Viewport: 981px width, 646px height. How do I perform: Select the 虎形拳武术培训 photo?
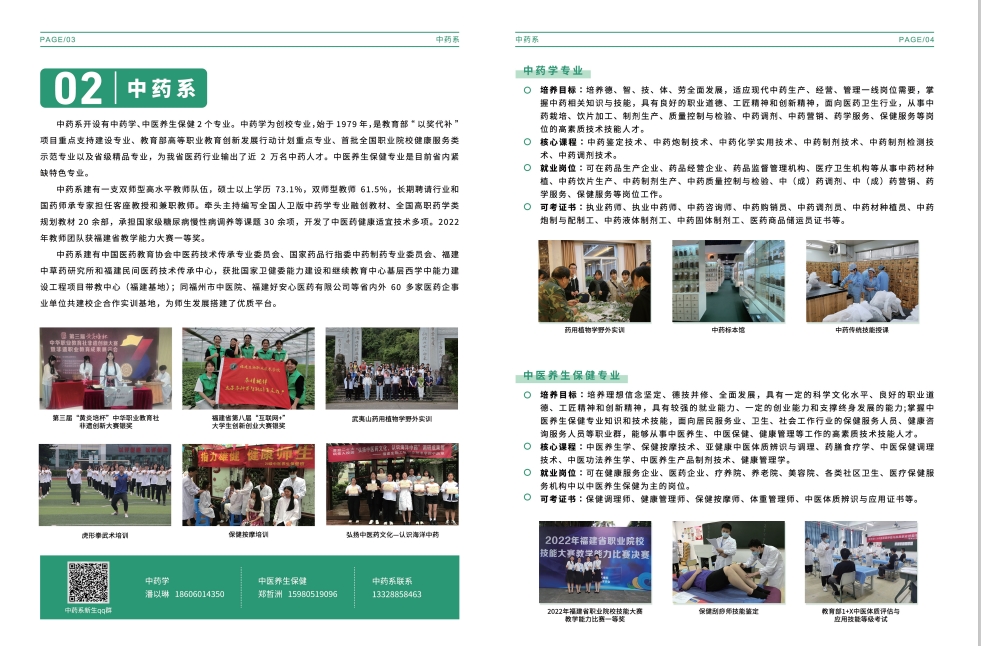pos(105,485)
